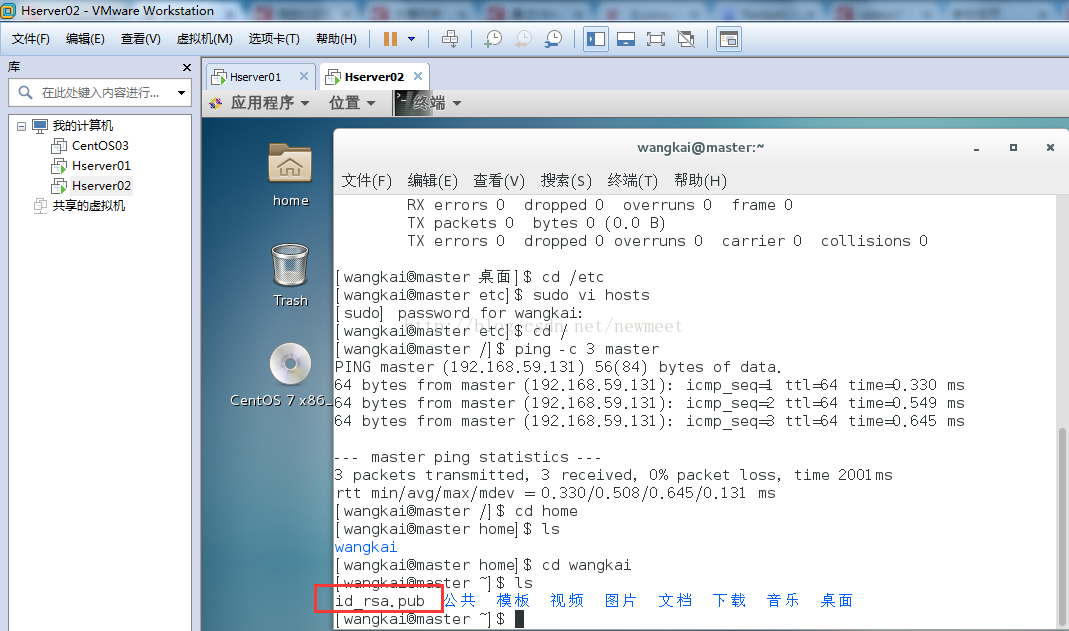Open the 位置 menu in the guest

[352, 103]
